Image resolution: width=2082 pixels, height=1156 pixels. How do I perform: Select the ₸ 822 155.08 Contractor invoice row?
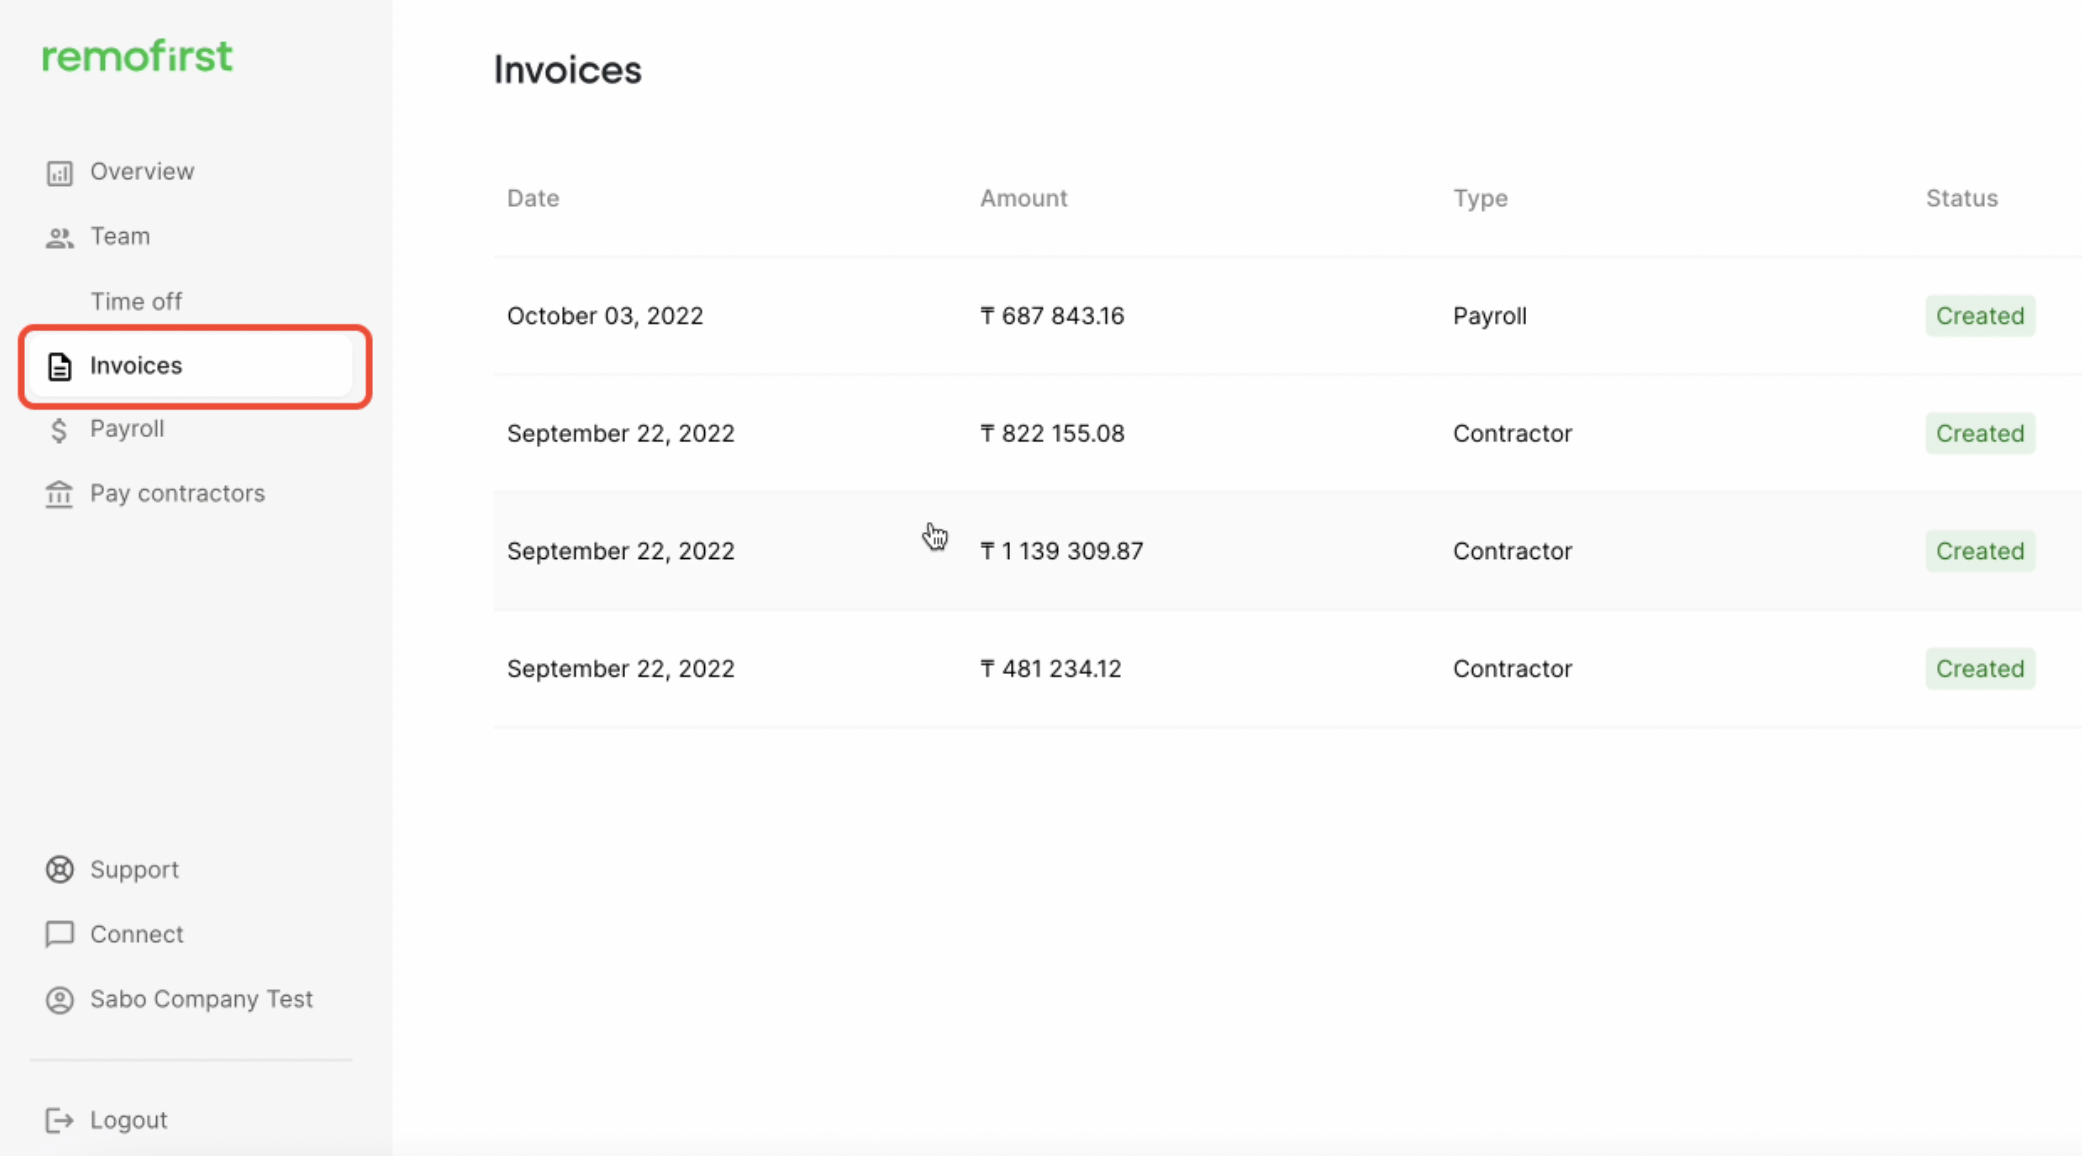pyautogui.click(x=1287, y=433)
